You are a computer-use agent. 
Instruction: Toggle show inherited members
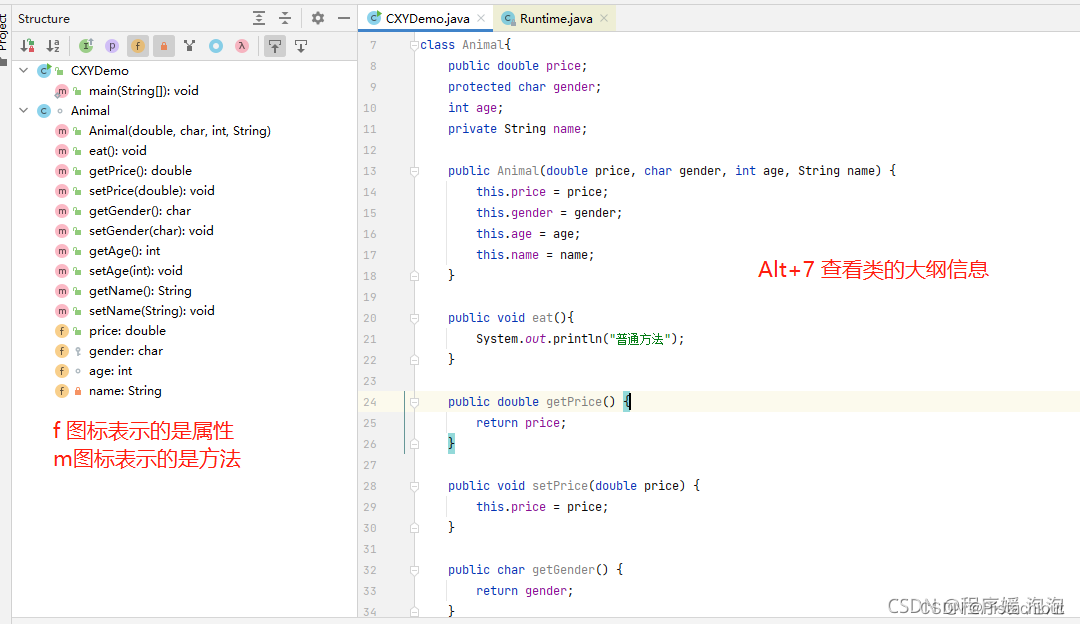[x=86, y=46]
